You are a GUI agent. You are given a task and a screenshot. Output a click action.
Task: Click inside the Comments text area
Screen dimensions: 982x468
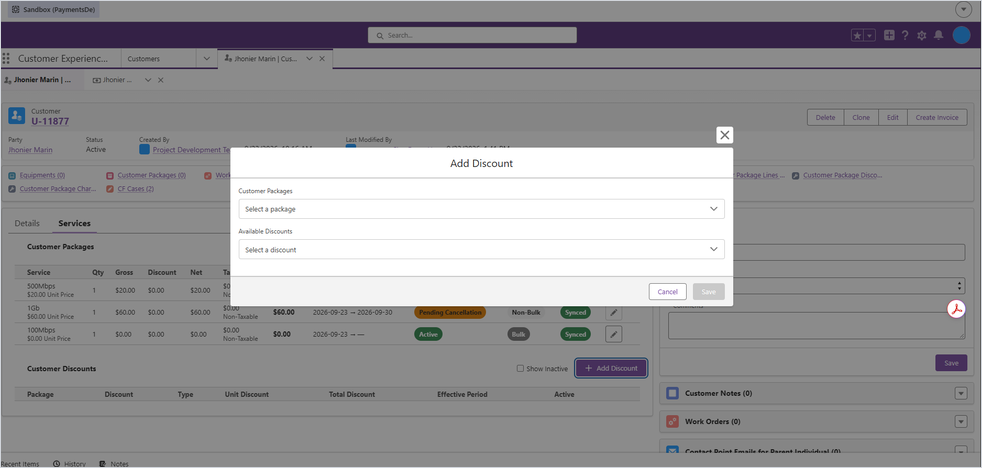[x=817, y=326]
